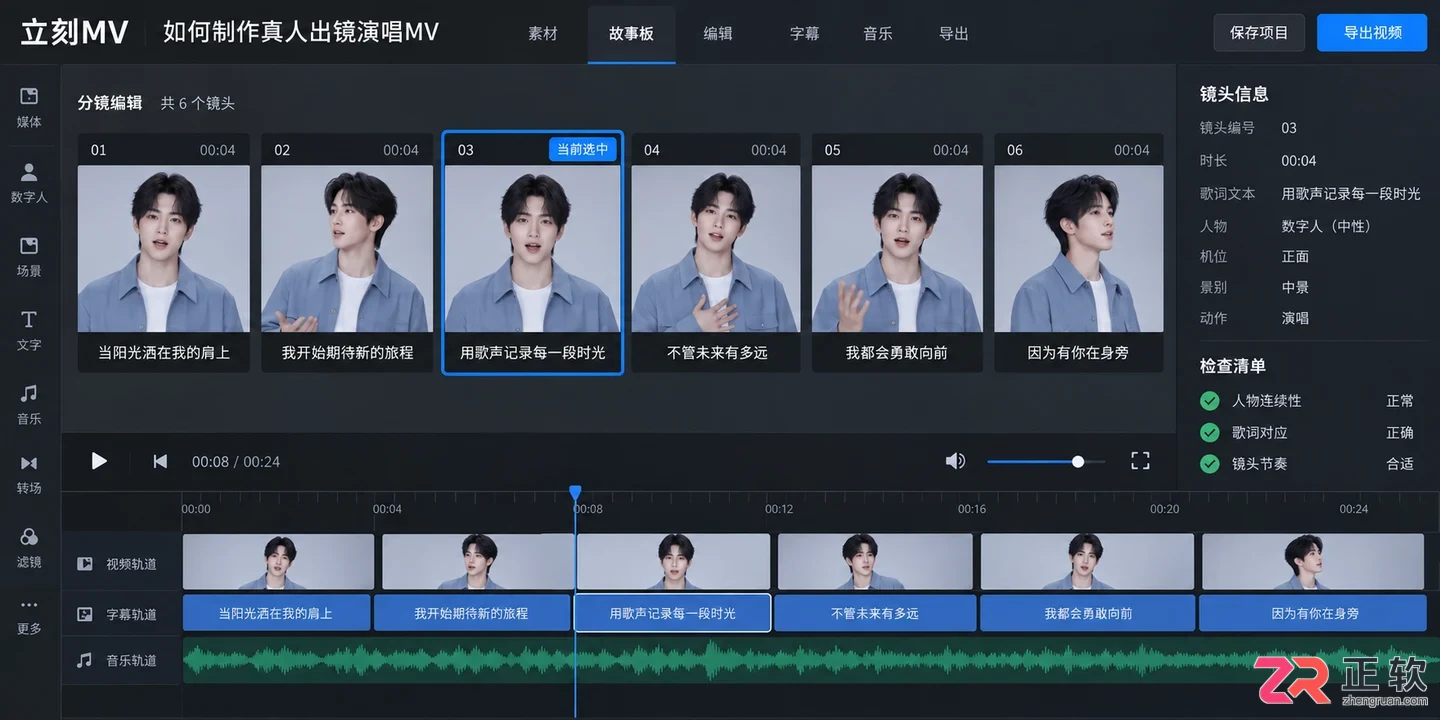The width and height of the screenshot is (1440, 720).
Task: Mute the preview volume speaker icon
Action: [x=955, y=461]
